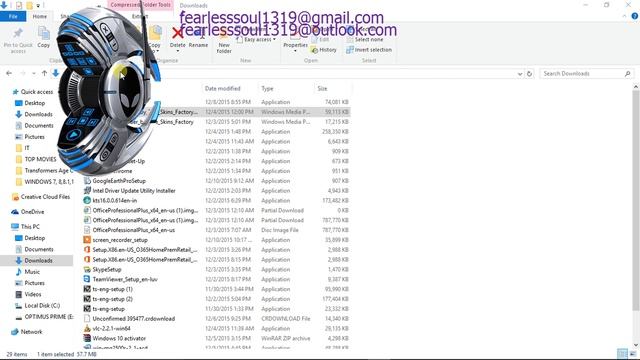Sort by the Date modified column

click(x=222, y=89)
